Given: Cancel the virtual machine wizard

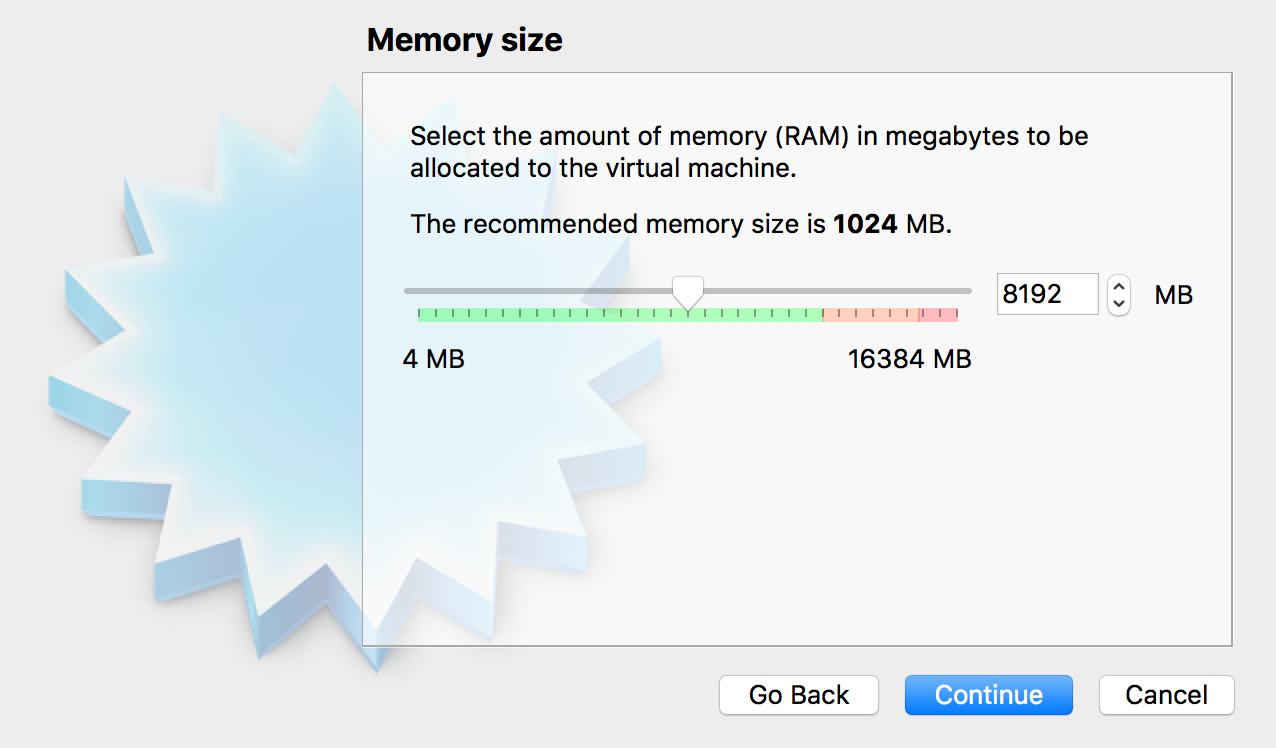Looking at the screenshot, I should [1167, 695].
